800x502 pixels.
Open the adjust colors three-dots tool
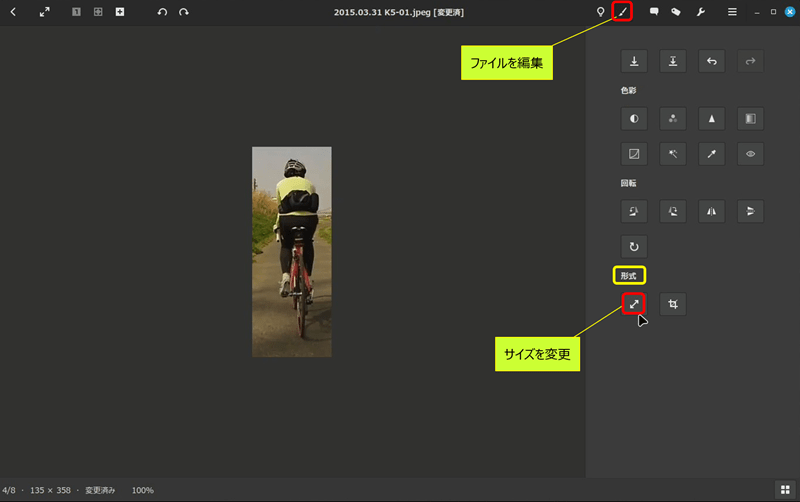pyautogui.click(x=673, y=119)
